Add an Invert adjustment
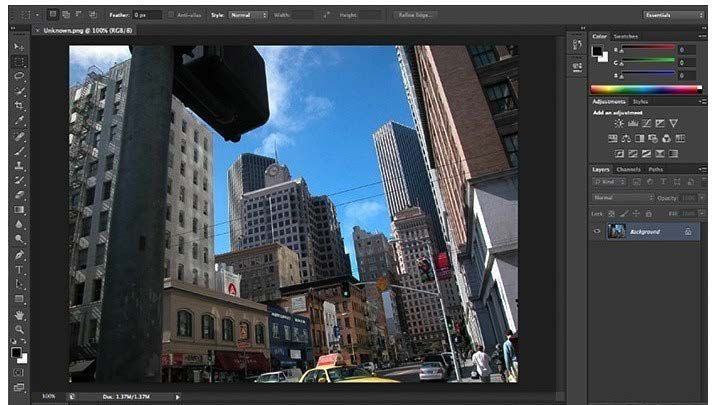This screenshot has width=716, height=405. pyautogui.click(x=619, y=154)
